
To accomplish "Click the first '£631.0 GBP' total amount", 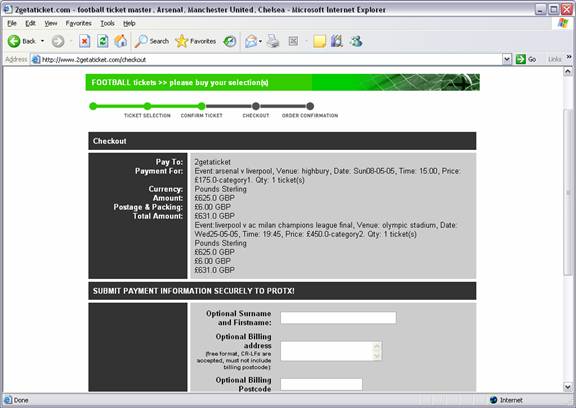I will [215, 216].
